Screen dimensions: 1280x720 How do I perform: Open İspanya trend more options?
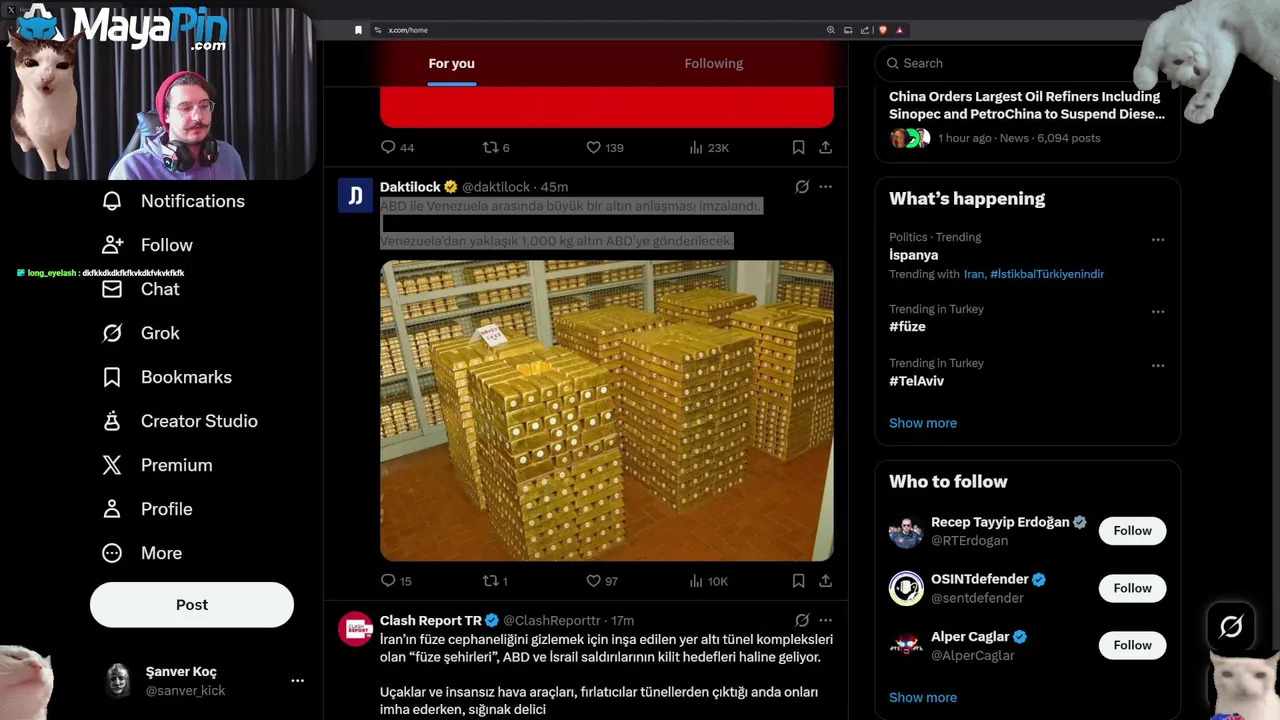(1157, 240)
